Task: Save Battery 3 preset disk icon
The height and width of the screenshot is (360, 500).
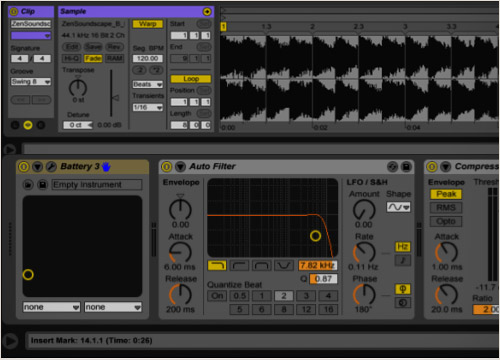Action: tap(42, 184)
